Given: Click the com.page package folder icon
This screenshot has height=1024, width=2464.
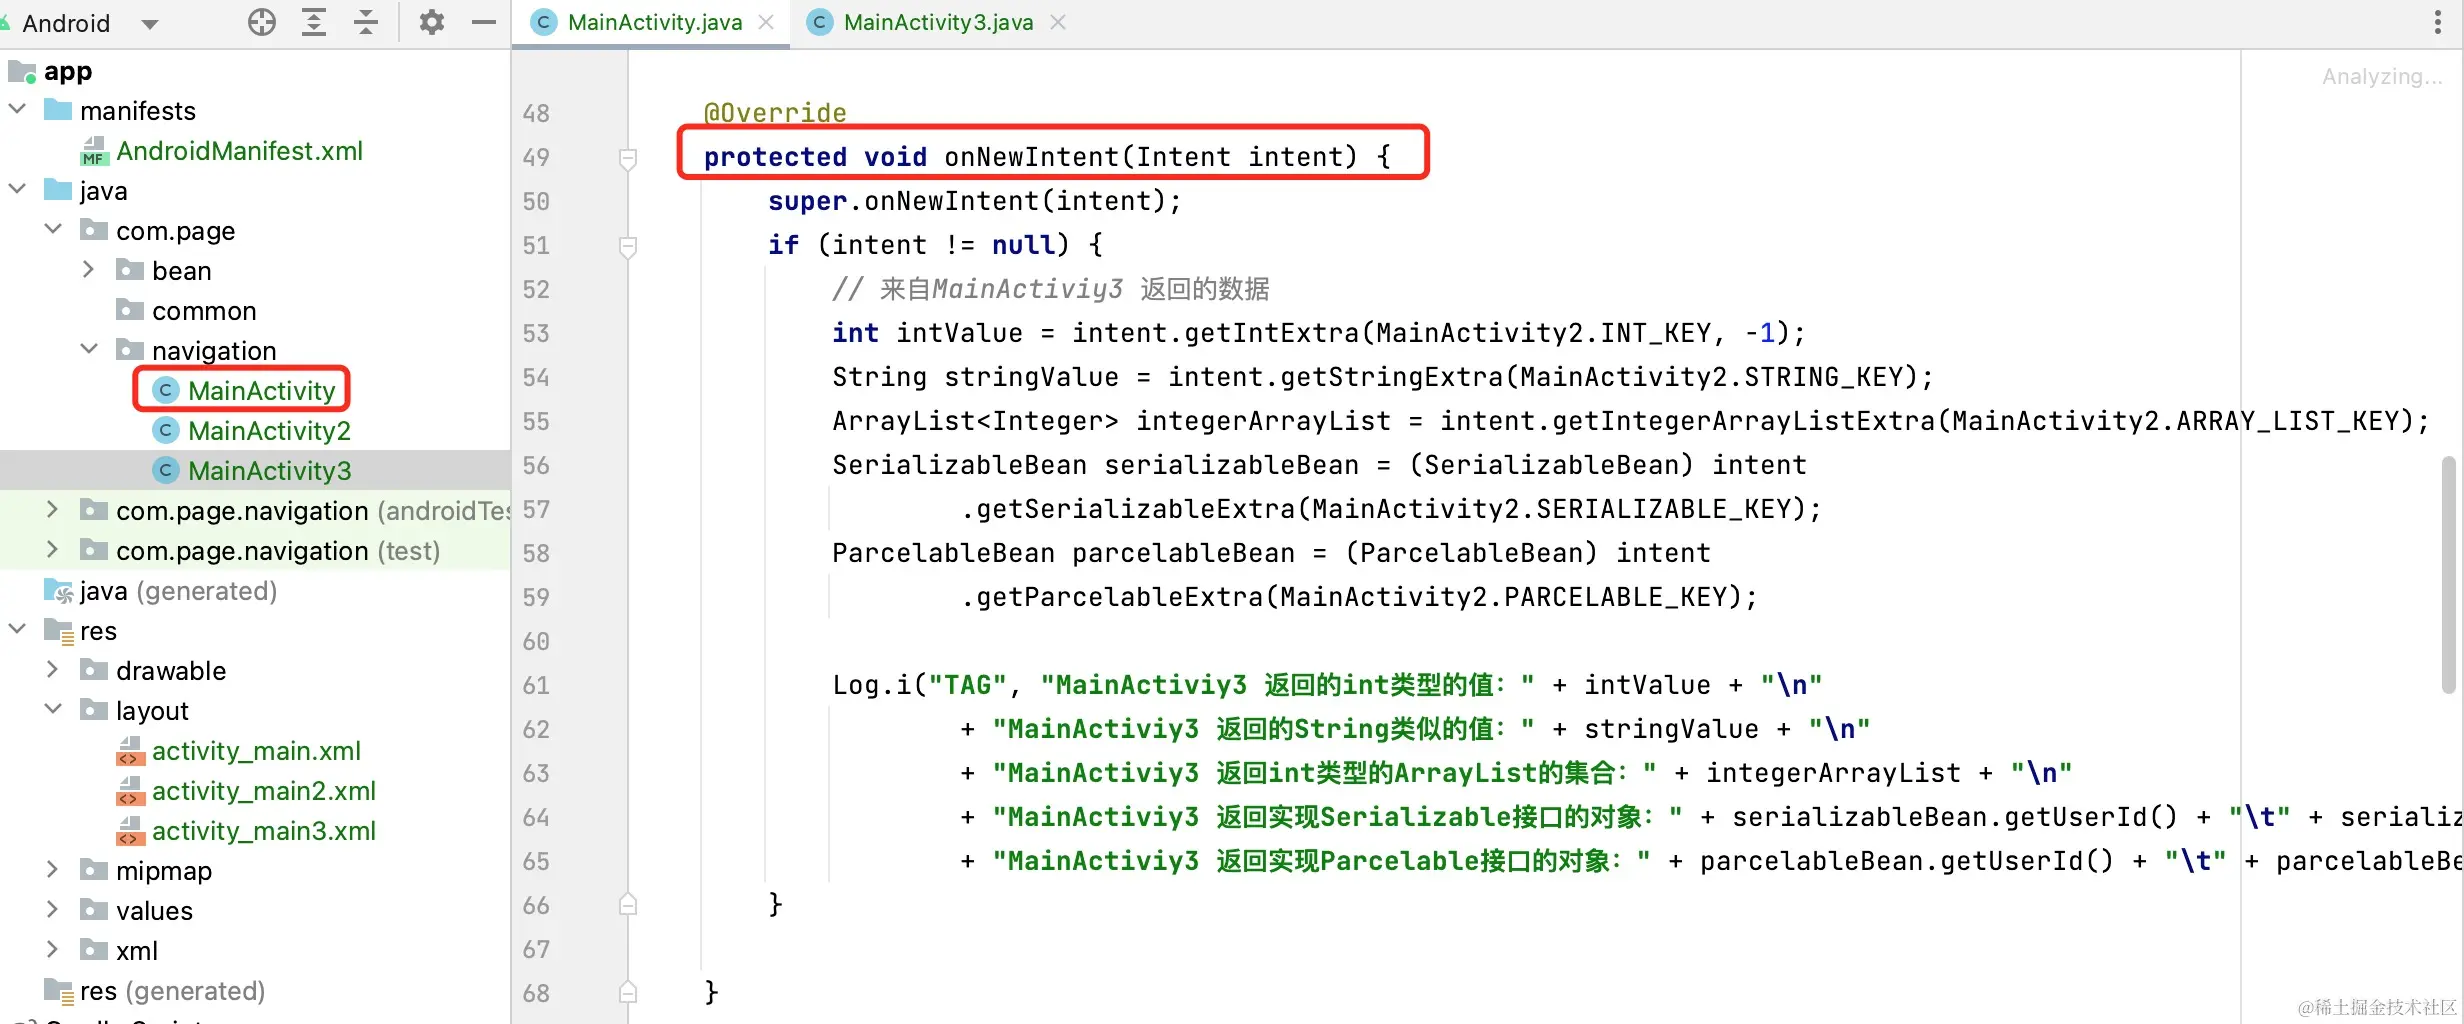Looking at the screenshot, I should (94, 229).
